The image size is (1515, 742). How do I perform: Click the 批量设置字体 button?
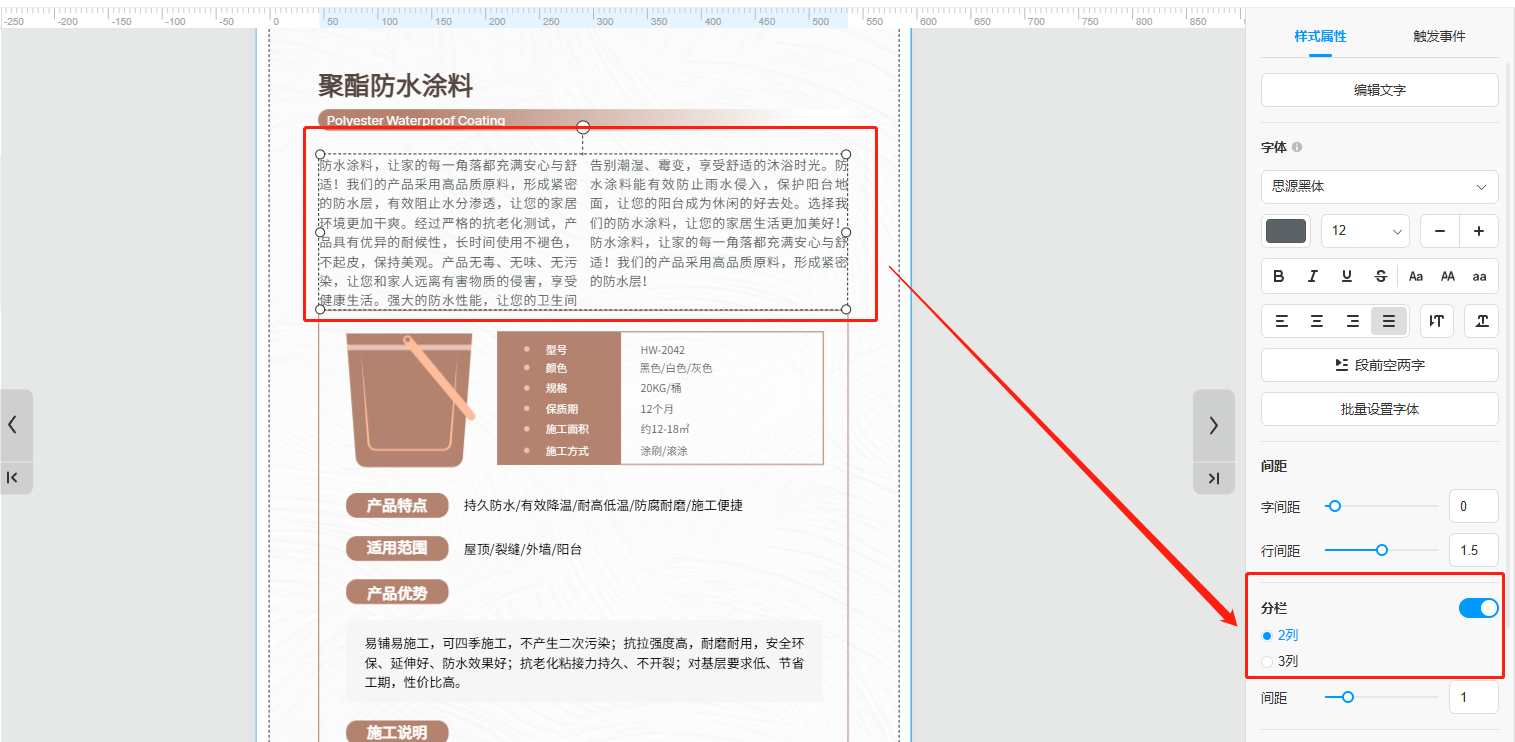[1379, 409]
